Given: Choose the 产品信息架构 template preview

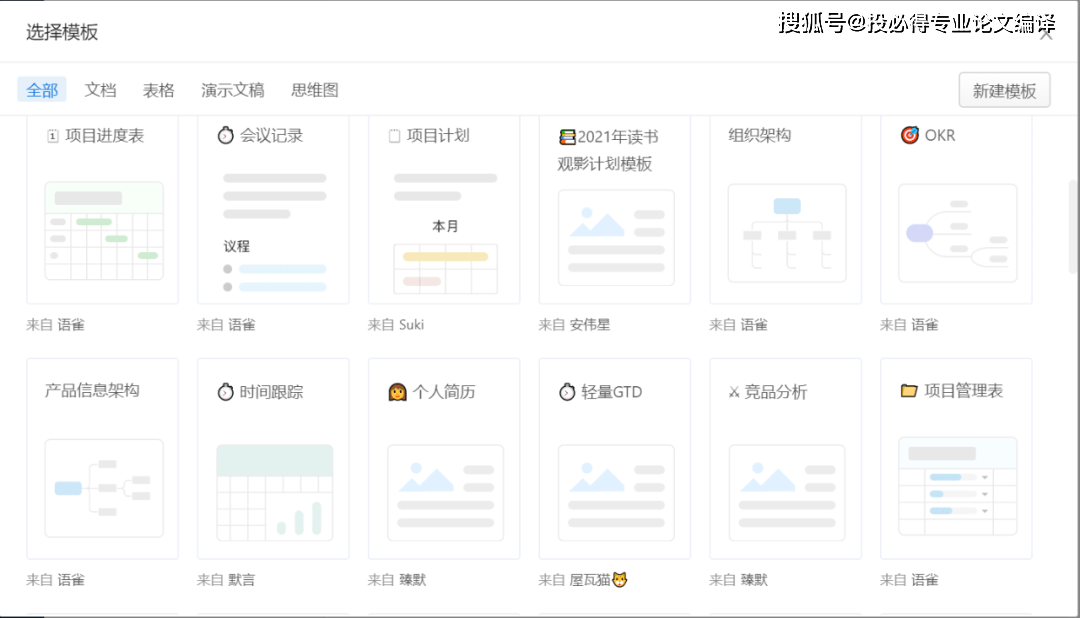Looking at the screenshot, I should pyautogui.click(x=102, y=488).
